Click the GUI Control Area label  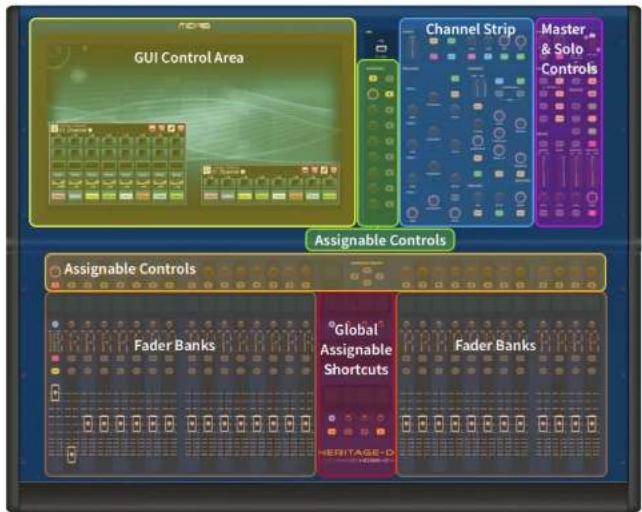pyautogui.click(x=189, y=58)
